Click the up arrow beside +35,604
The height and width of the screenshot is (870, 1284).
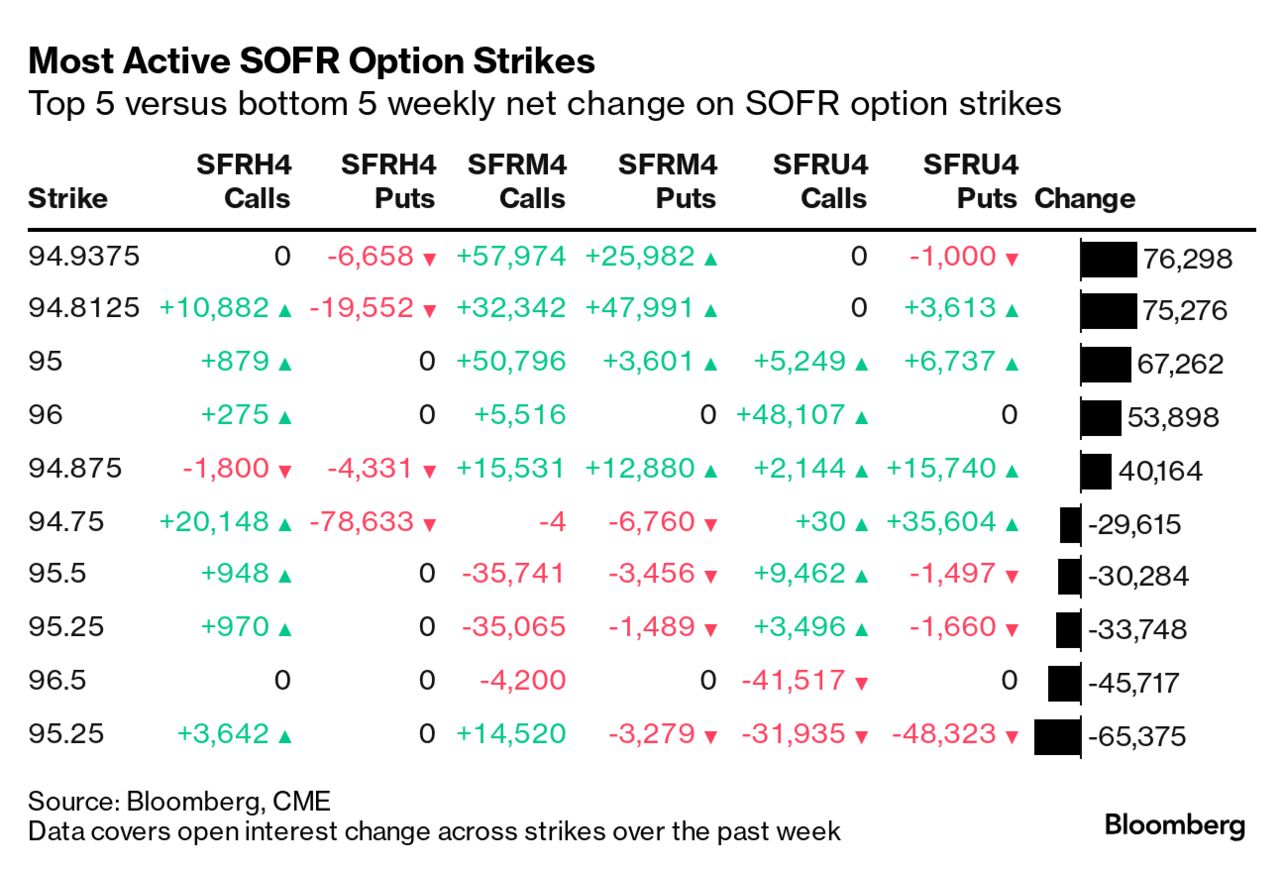pos(1011,524)
